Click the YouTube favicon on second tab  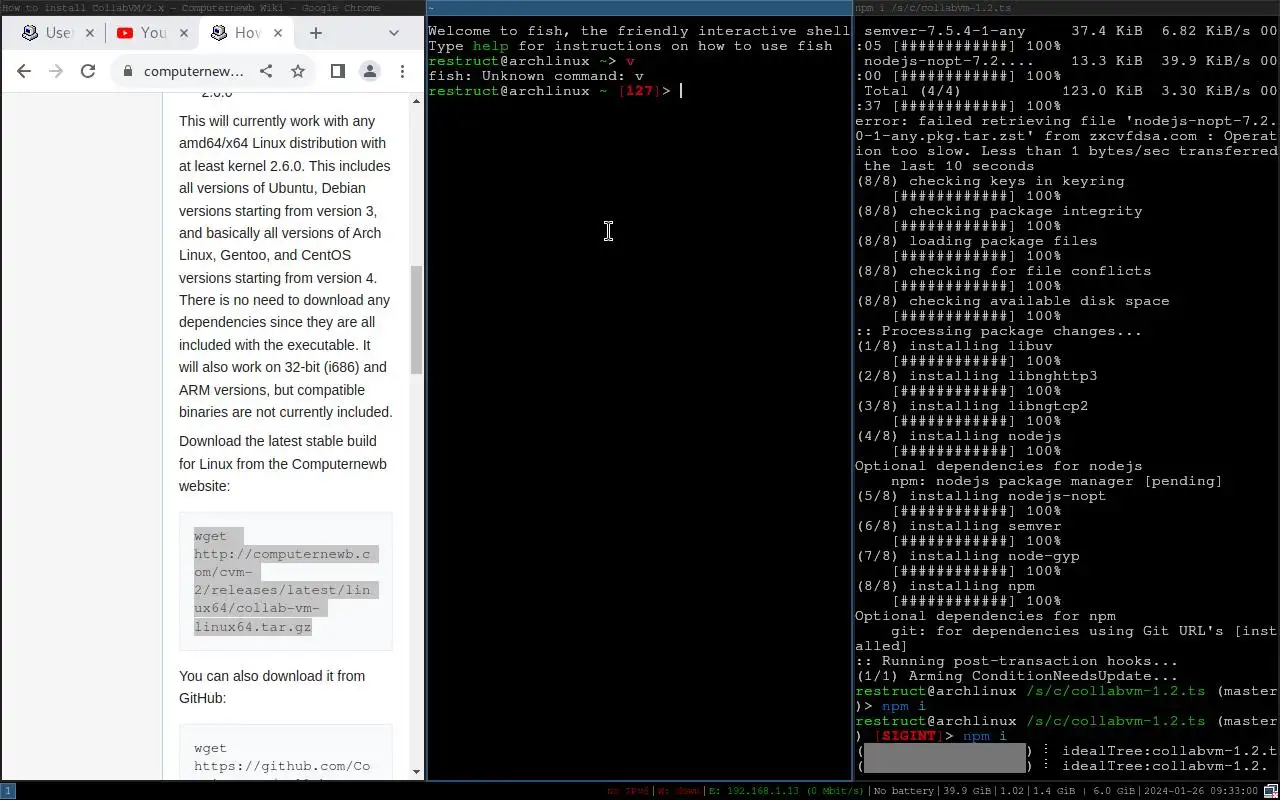point(125,33)
